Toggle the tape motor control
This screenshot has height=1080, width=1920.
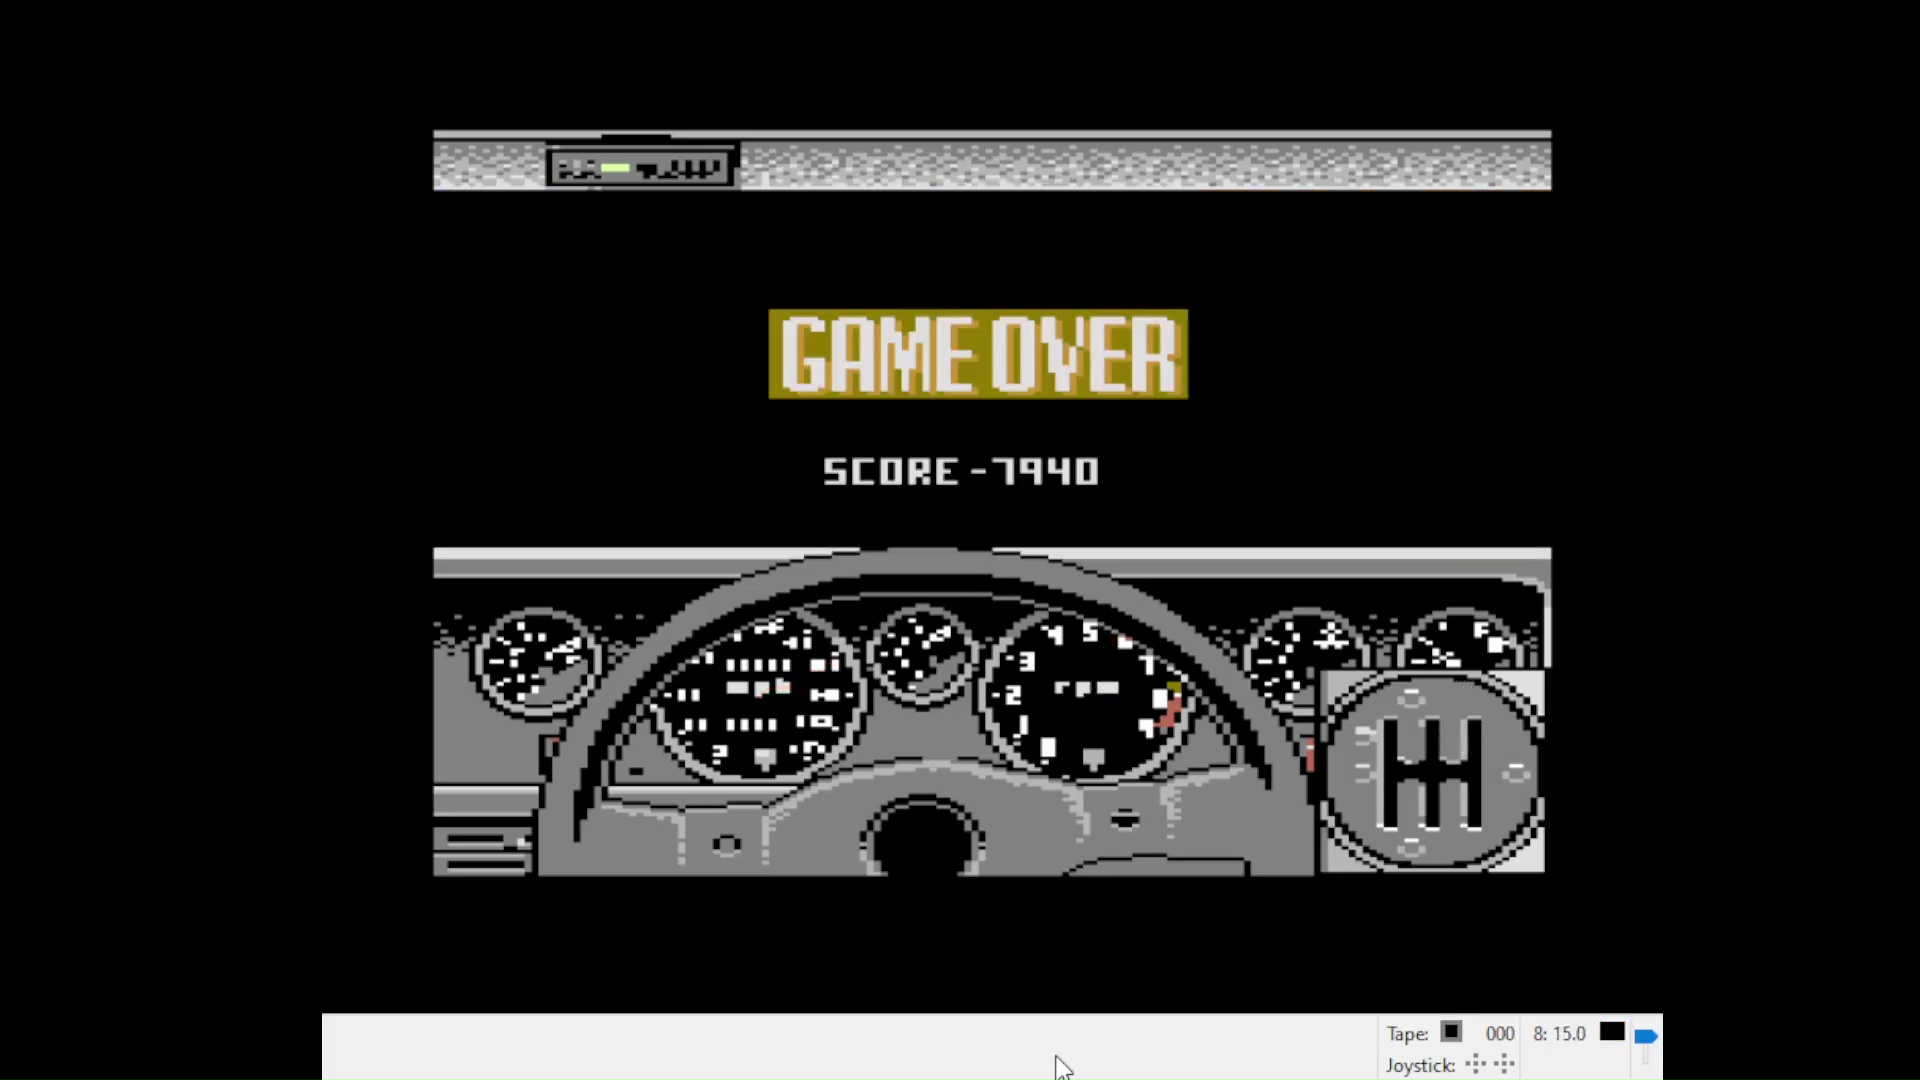coord(1451,1033)
